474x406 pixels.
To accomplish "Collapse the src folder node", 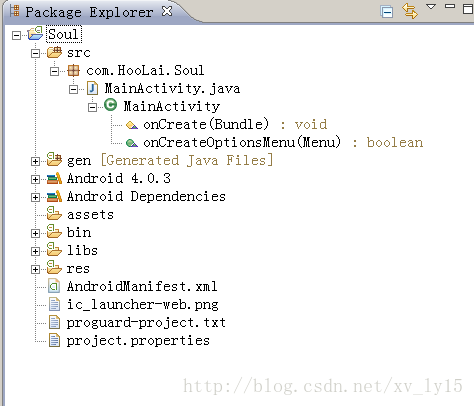I will click(x=35, y=53).
